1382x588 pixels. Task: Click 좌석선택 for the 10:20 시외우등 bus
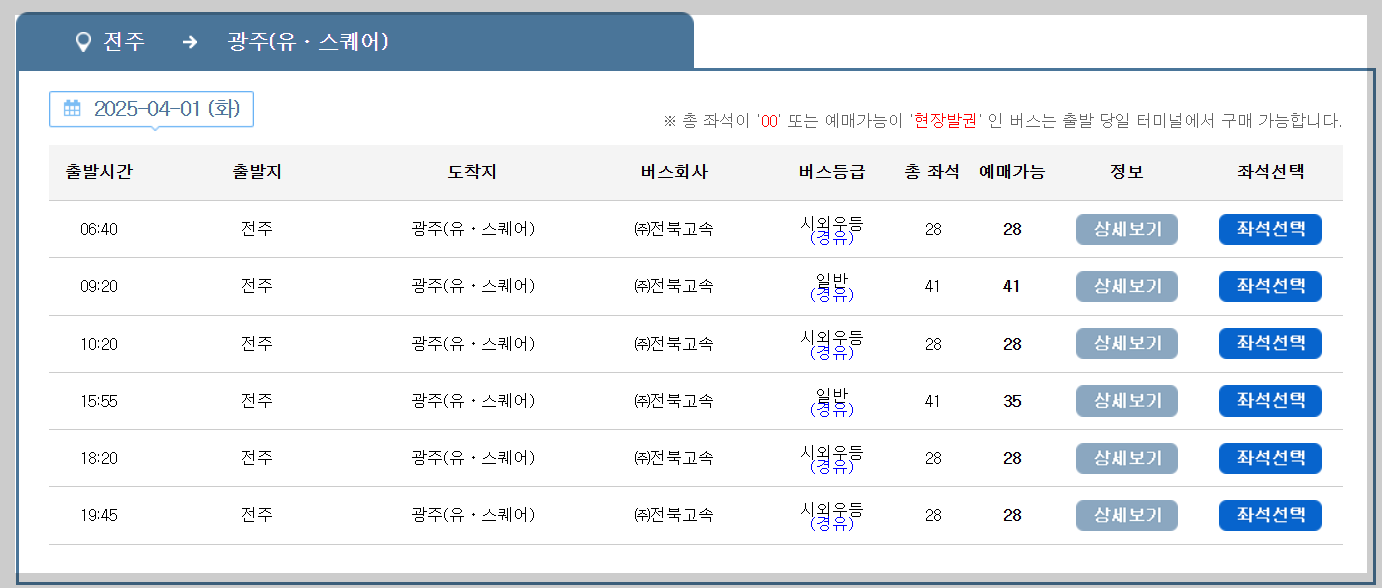coord(1270,343)
